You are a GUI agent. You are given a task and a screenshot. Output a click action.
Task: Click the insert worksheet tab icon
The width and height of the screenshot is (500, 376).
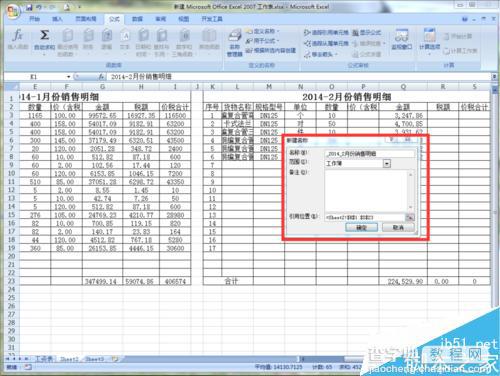(x=115, y=359)
